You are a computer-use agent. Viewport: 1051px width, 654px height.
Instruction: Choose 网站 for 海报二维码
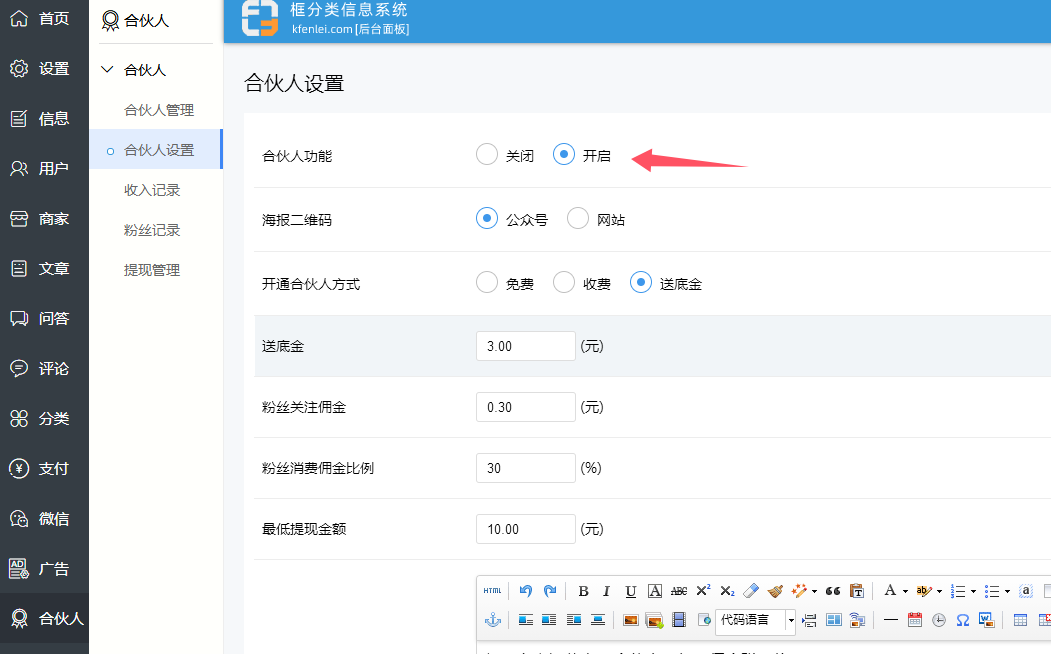[578, 219]
